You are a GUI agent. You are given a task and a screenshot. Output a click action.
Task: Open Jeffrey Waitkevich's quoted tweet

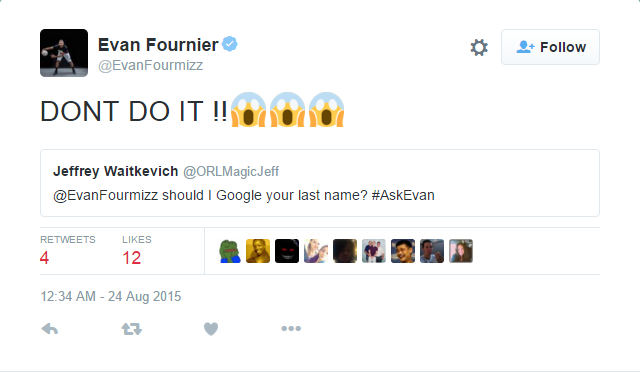click(320, 183)
